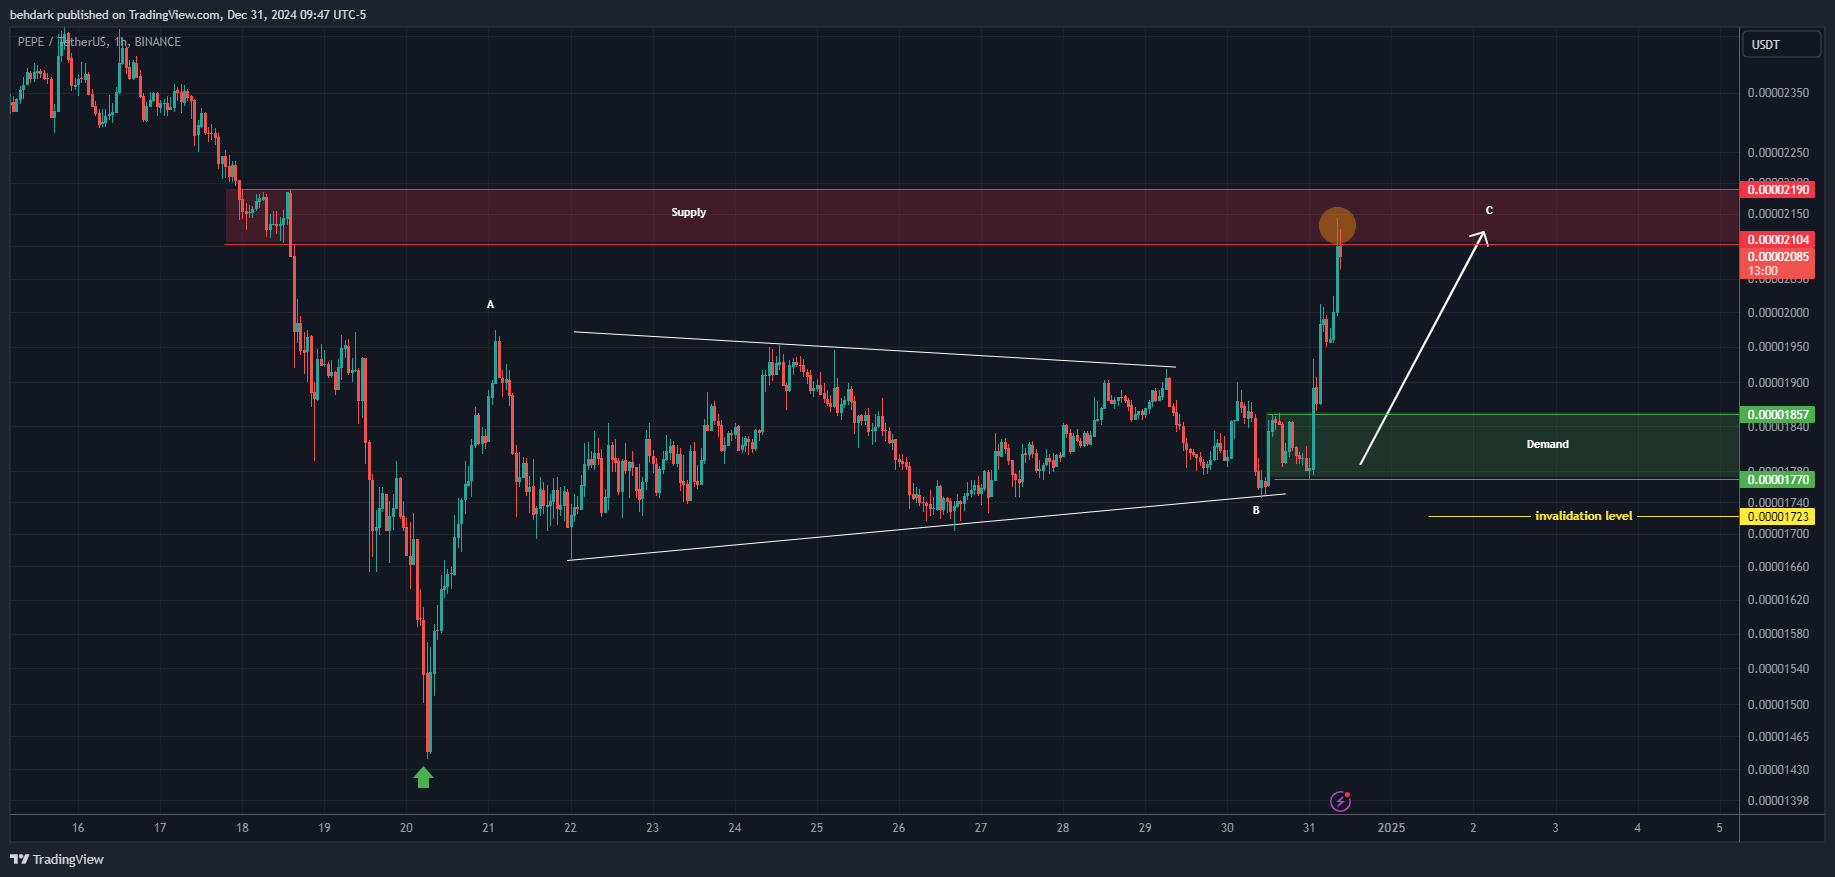
Task: Click date '16' on the time axis
Action: [x=78, y=828]
